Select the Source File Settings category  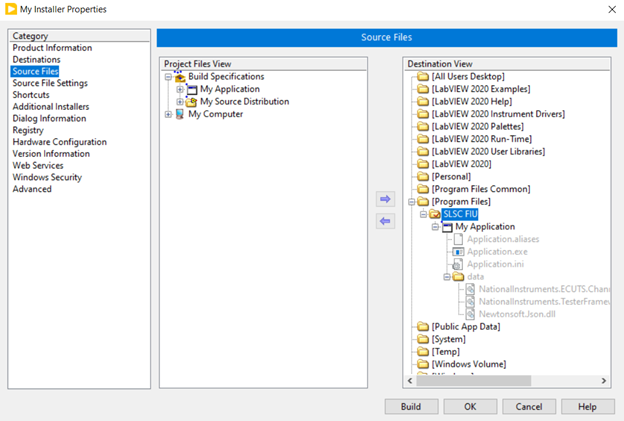[x=50, y=83]
